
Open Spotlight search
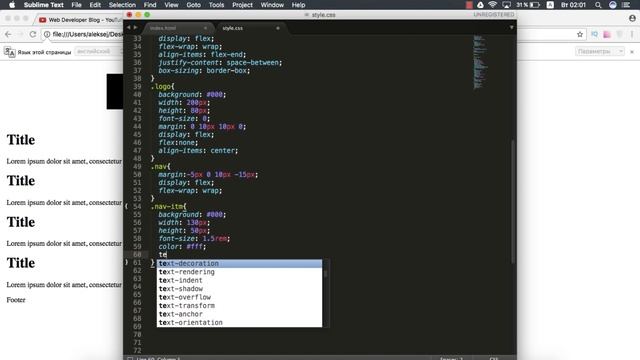598,5
